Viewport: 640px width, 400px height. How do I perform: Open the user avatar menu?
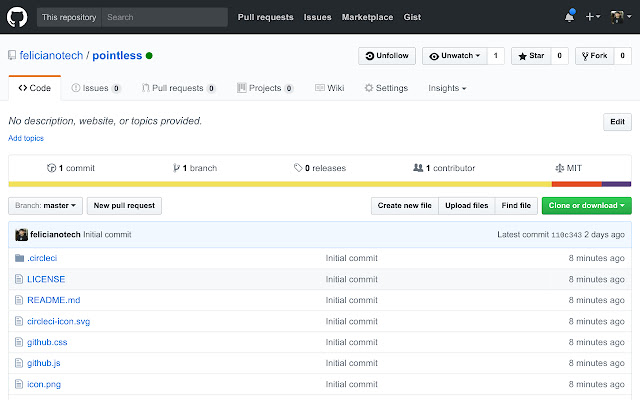620,17
